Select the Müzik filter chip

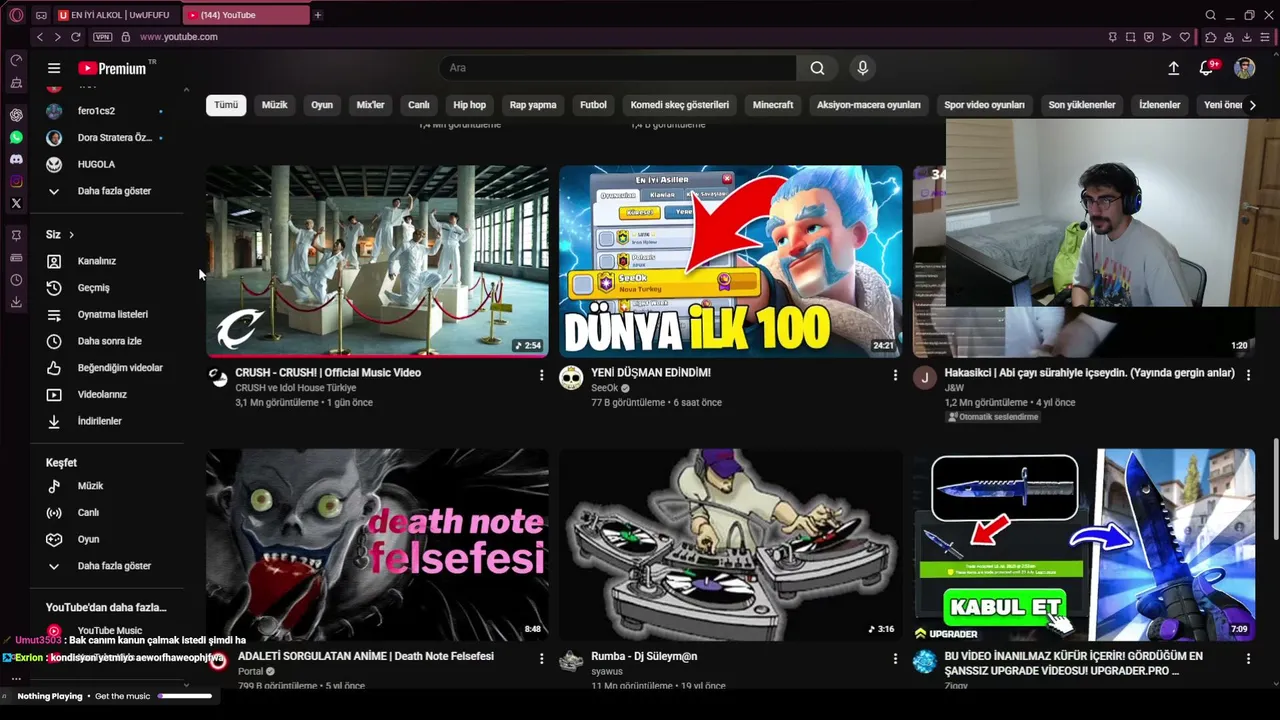click(275, 105)
